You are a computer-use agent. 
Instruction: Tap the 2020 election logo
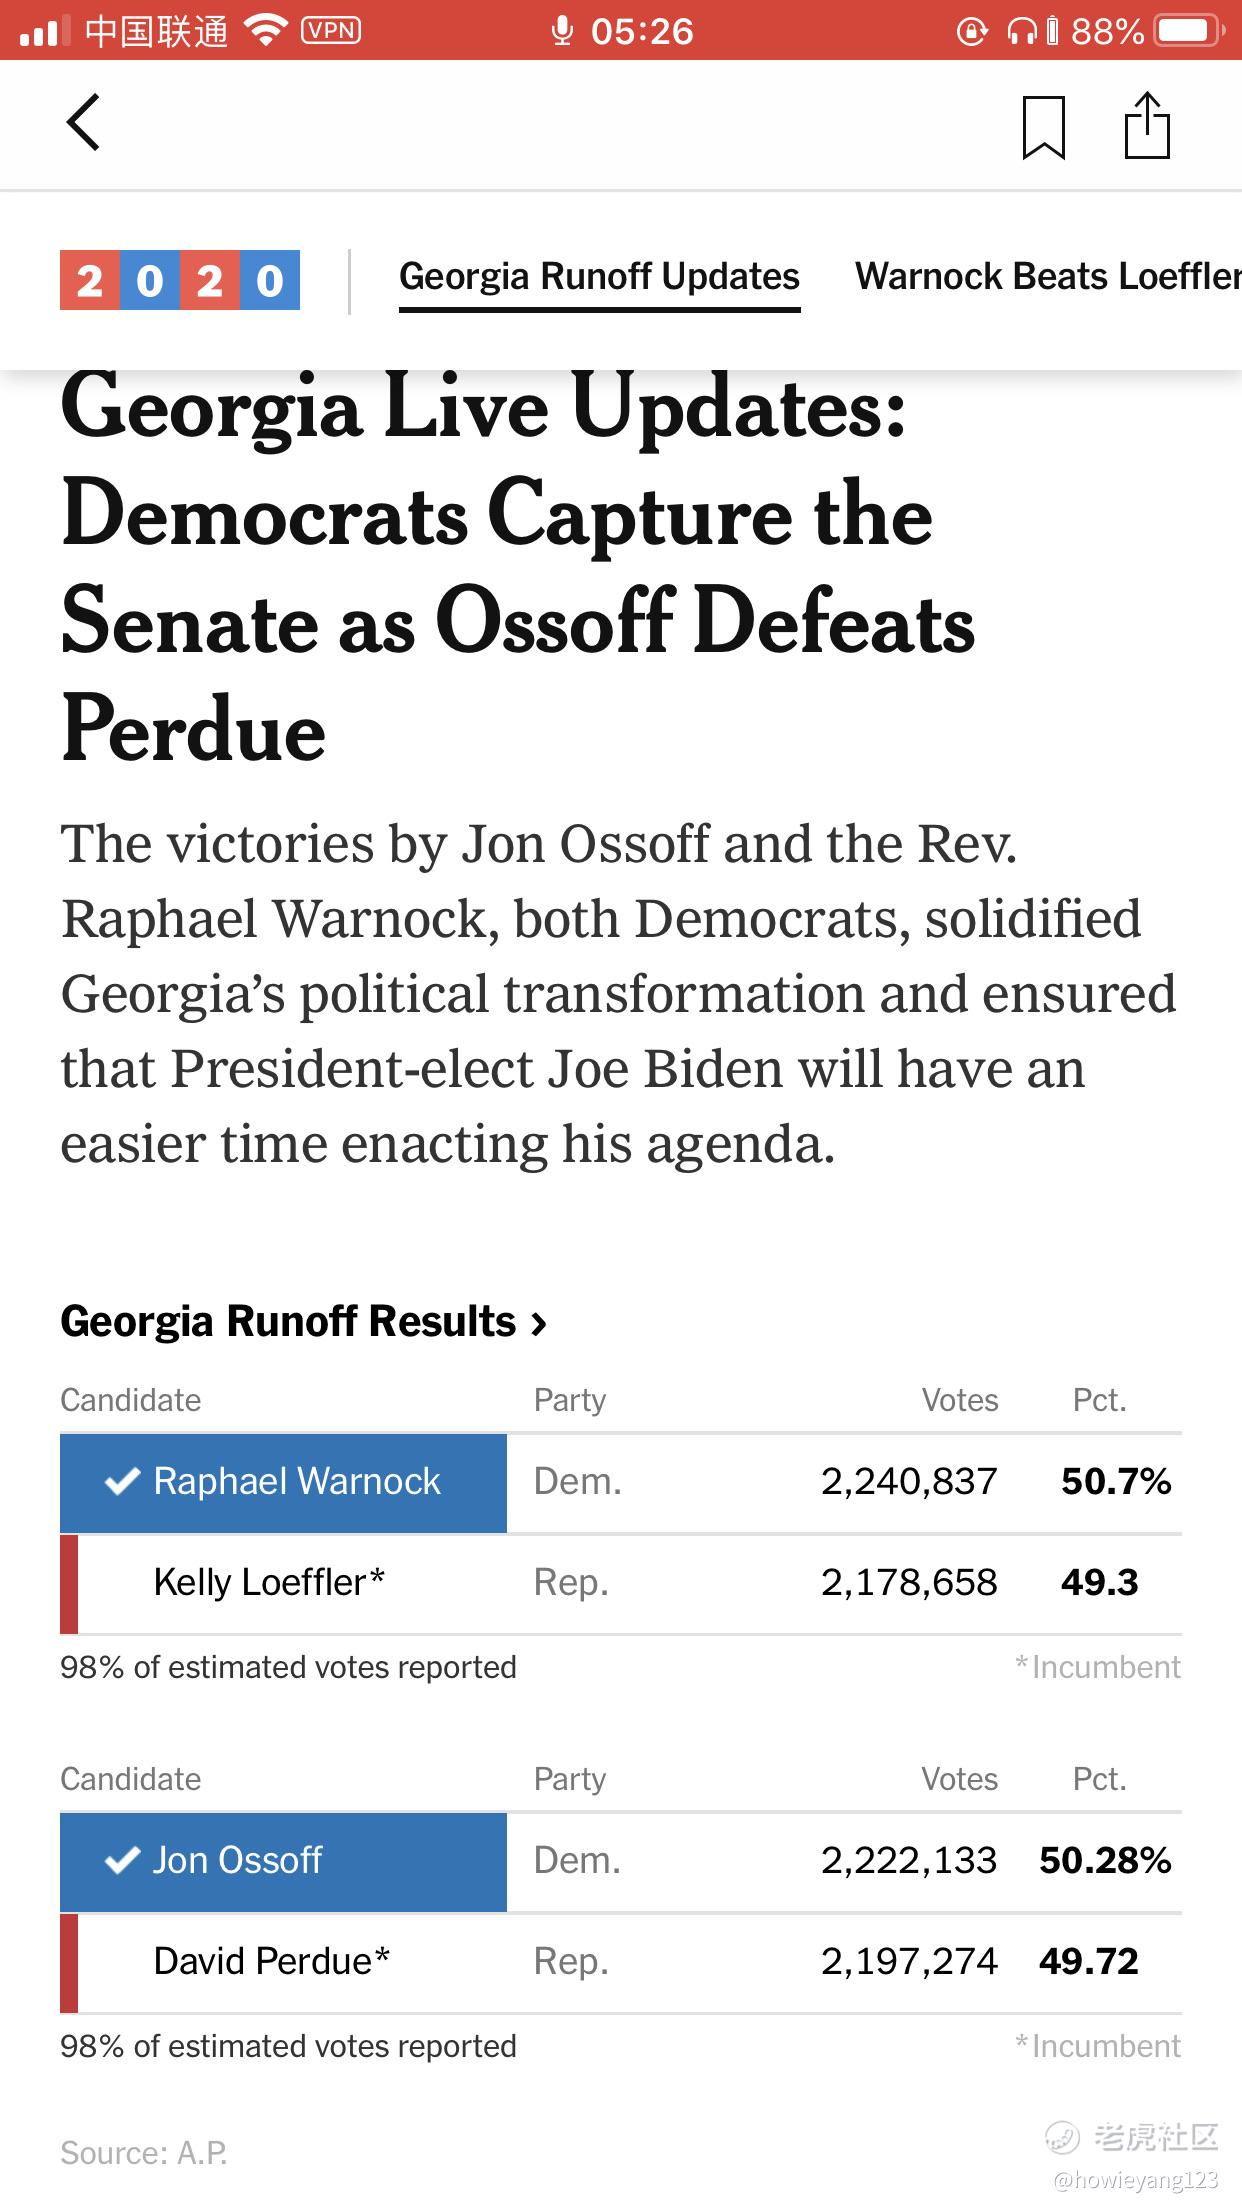pos(180,280)
